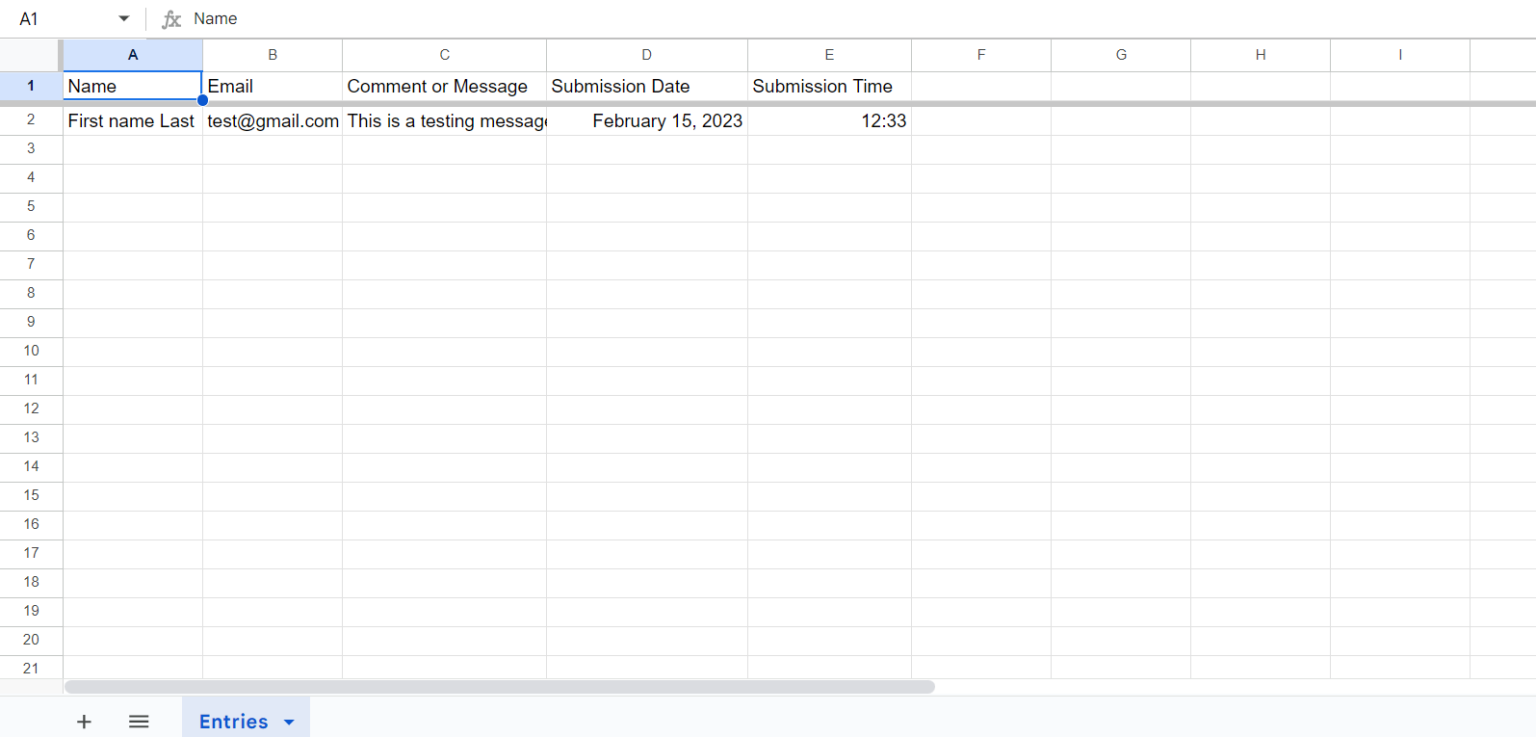Select the cell containing test@gmail.com
Image resolution: width=1536 pixels, height=737 pixels.
coord(272,120)
